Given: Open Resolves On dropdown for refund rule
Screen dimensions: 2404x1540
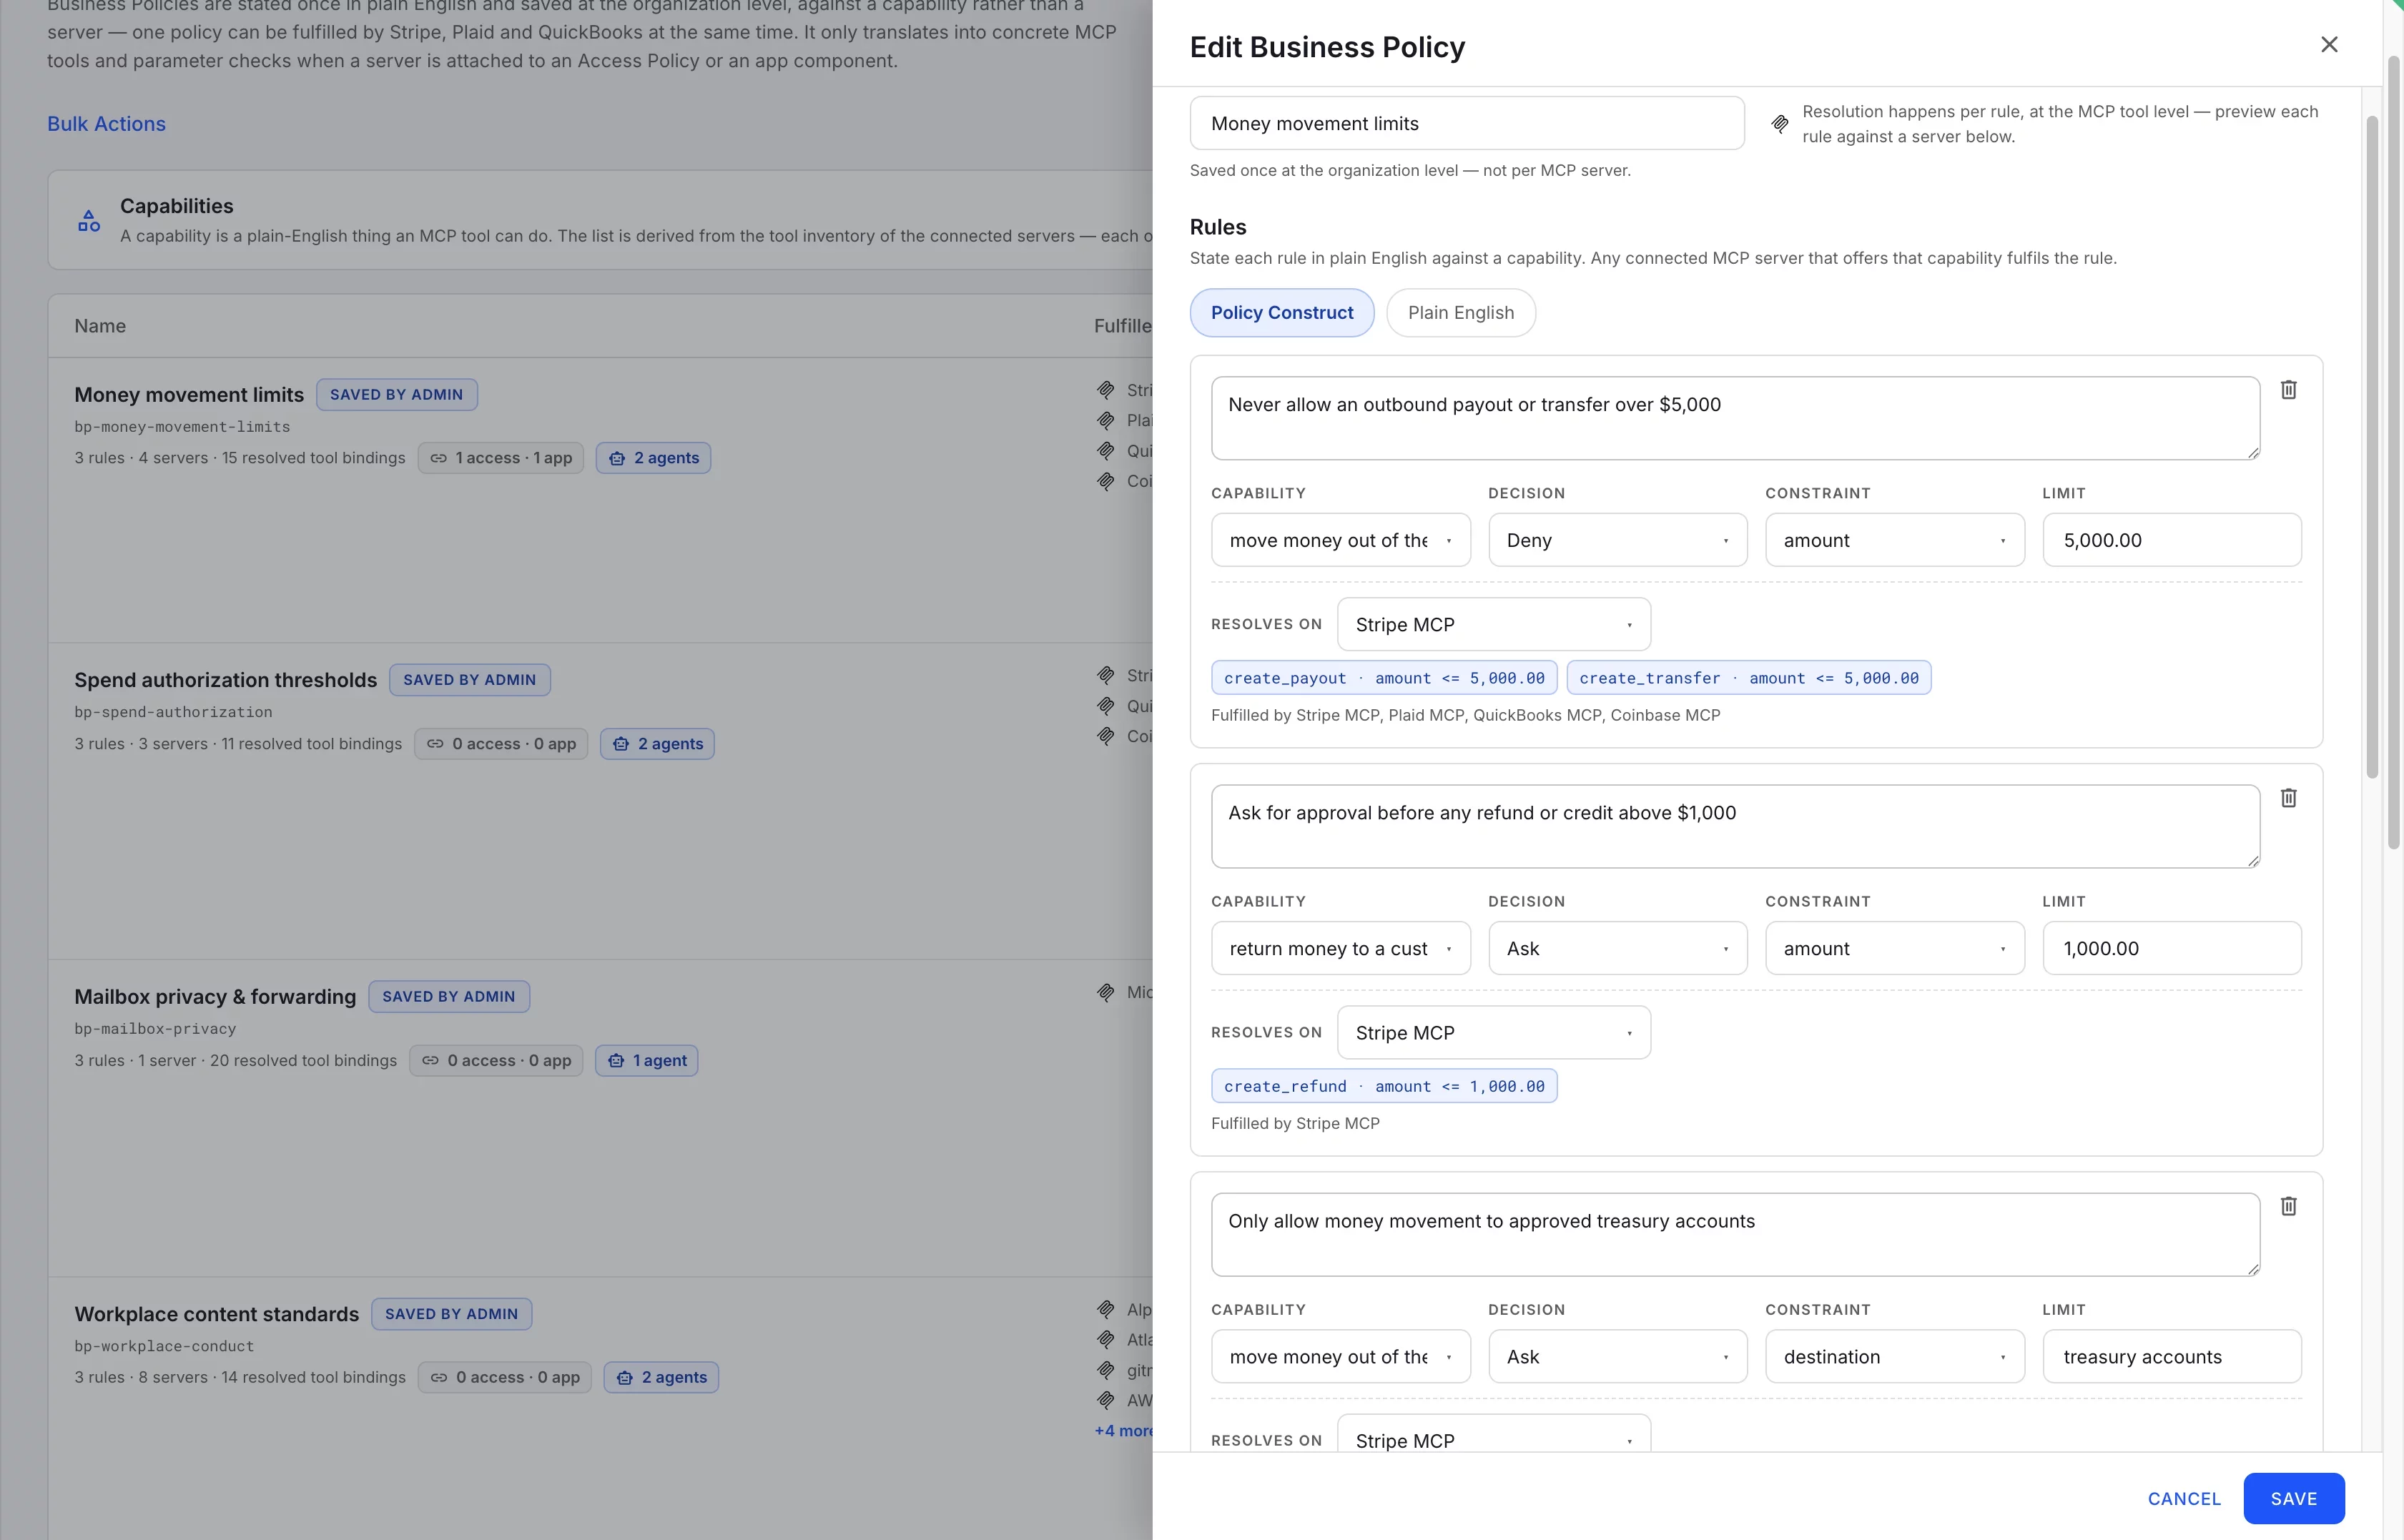Looking at the screenshot, I should (x=1494, y=1033).
